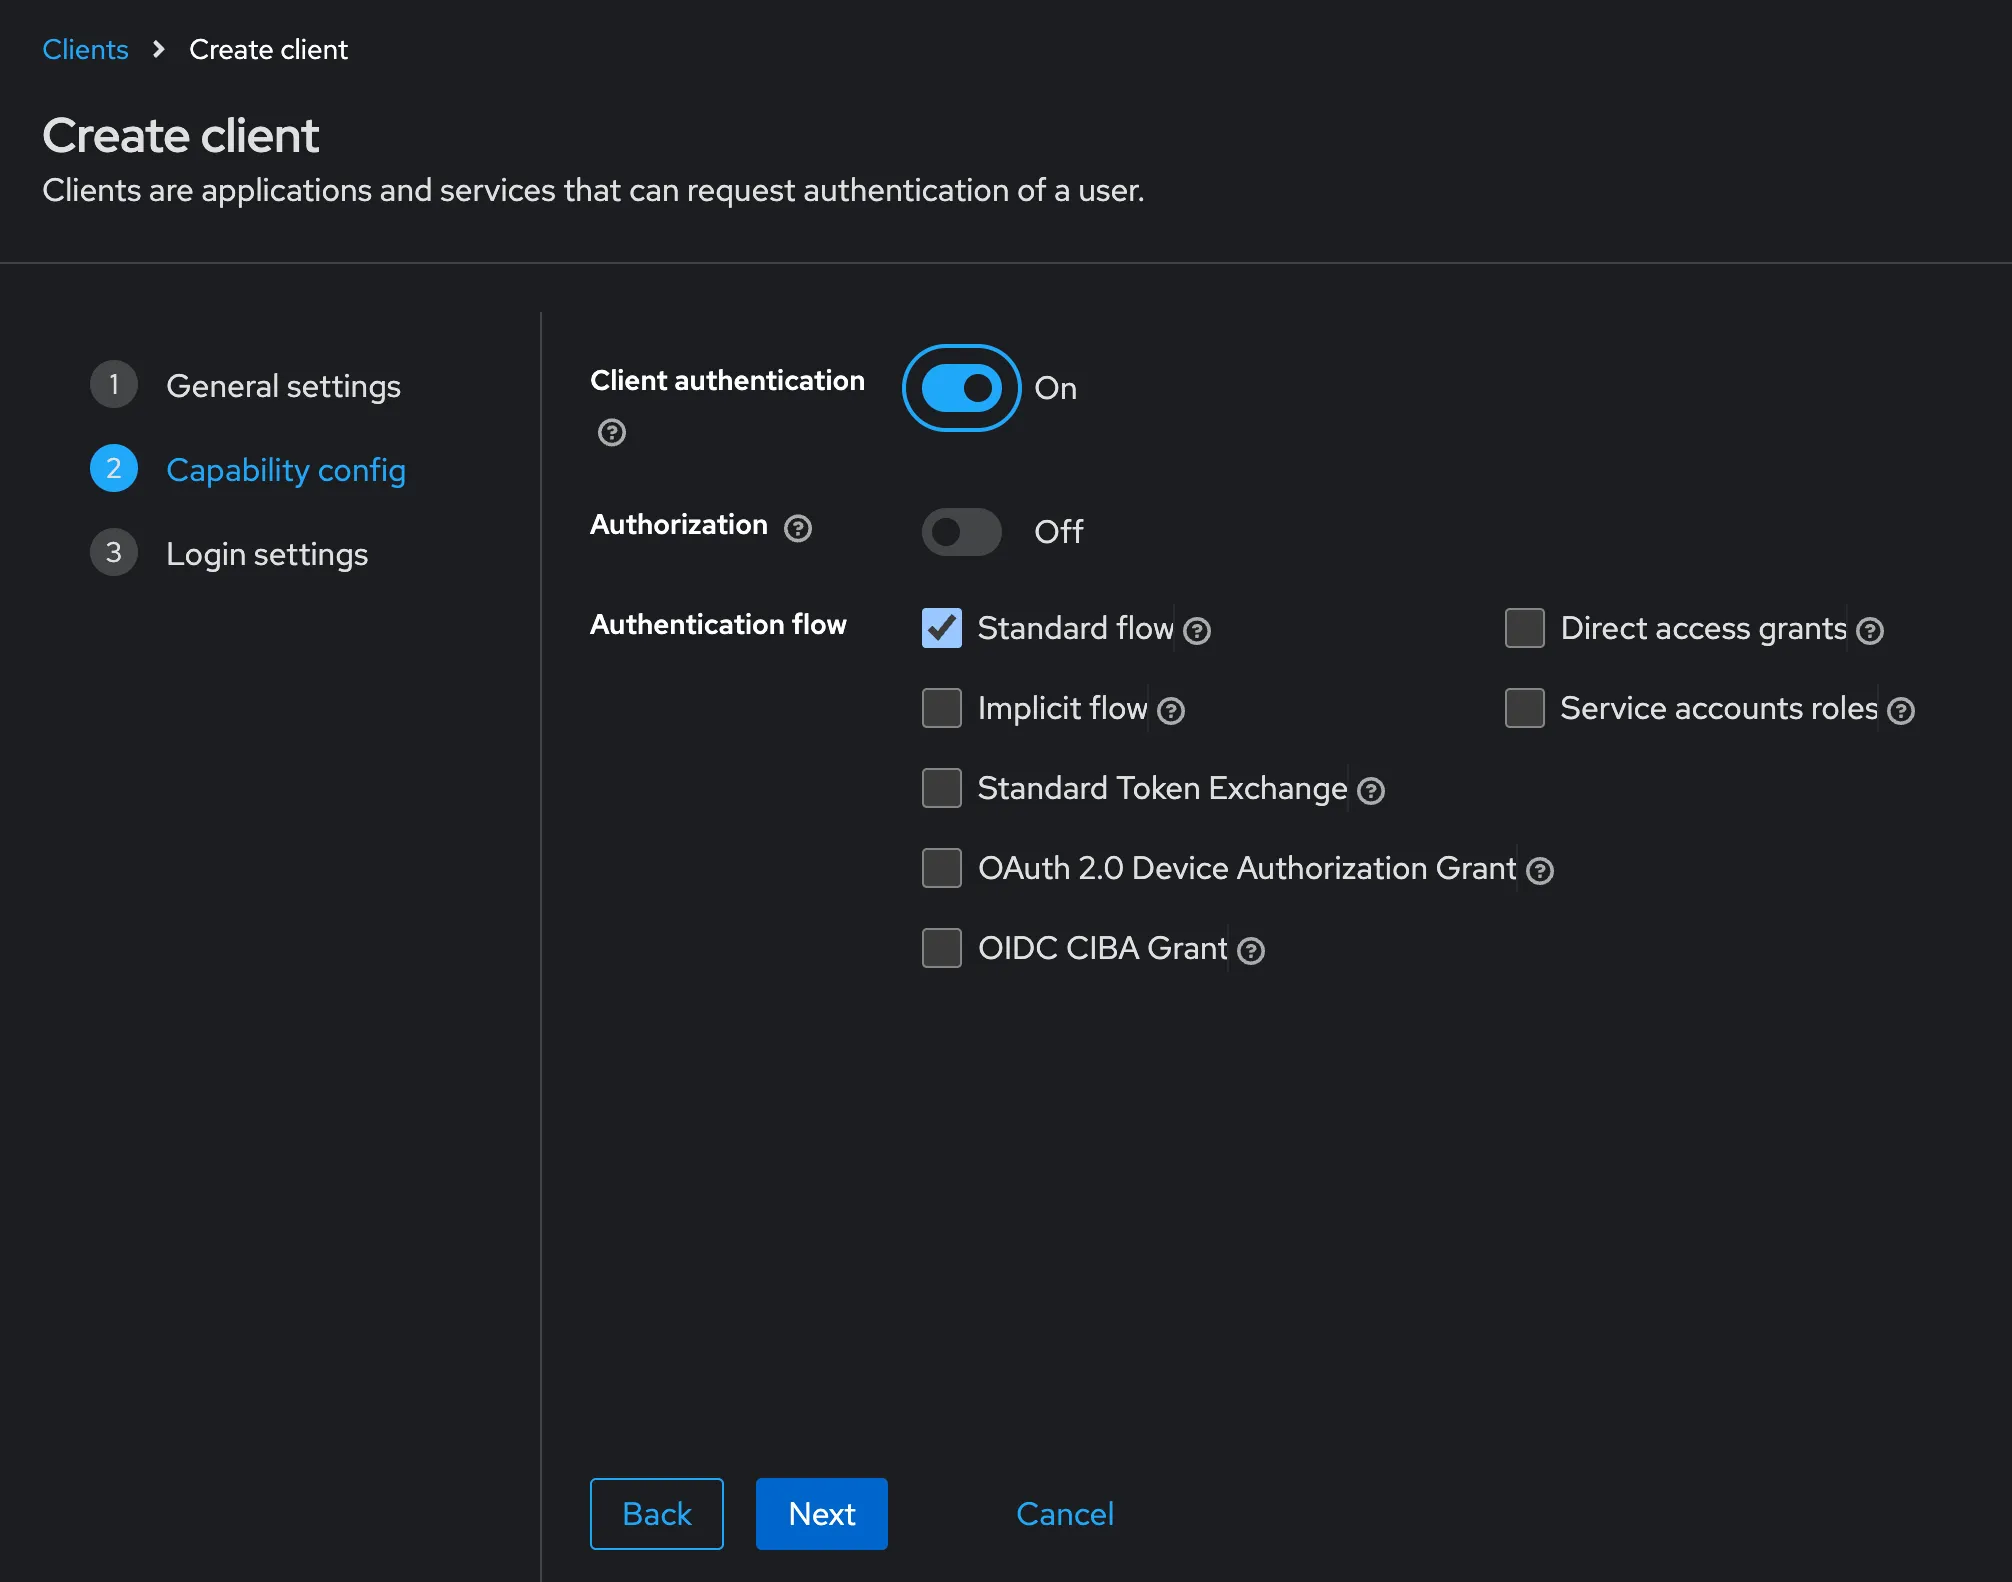Enable the Authorization toggle

[960, 531]
